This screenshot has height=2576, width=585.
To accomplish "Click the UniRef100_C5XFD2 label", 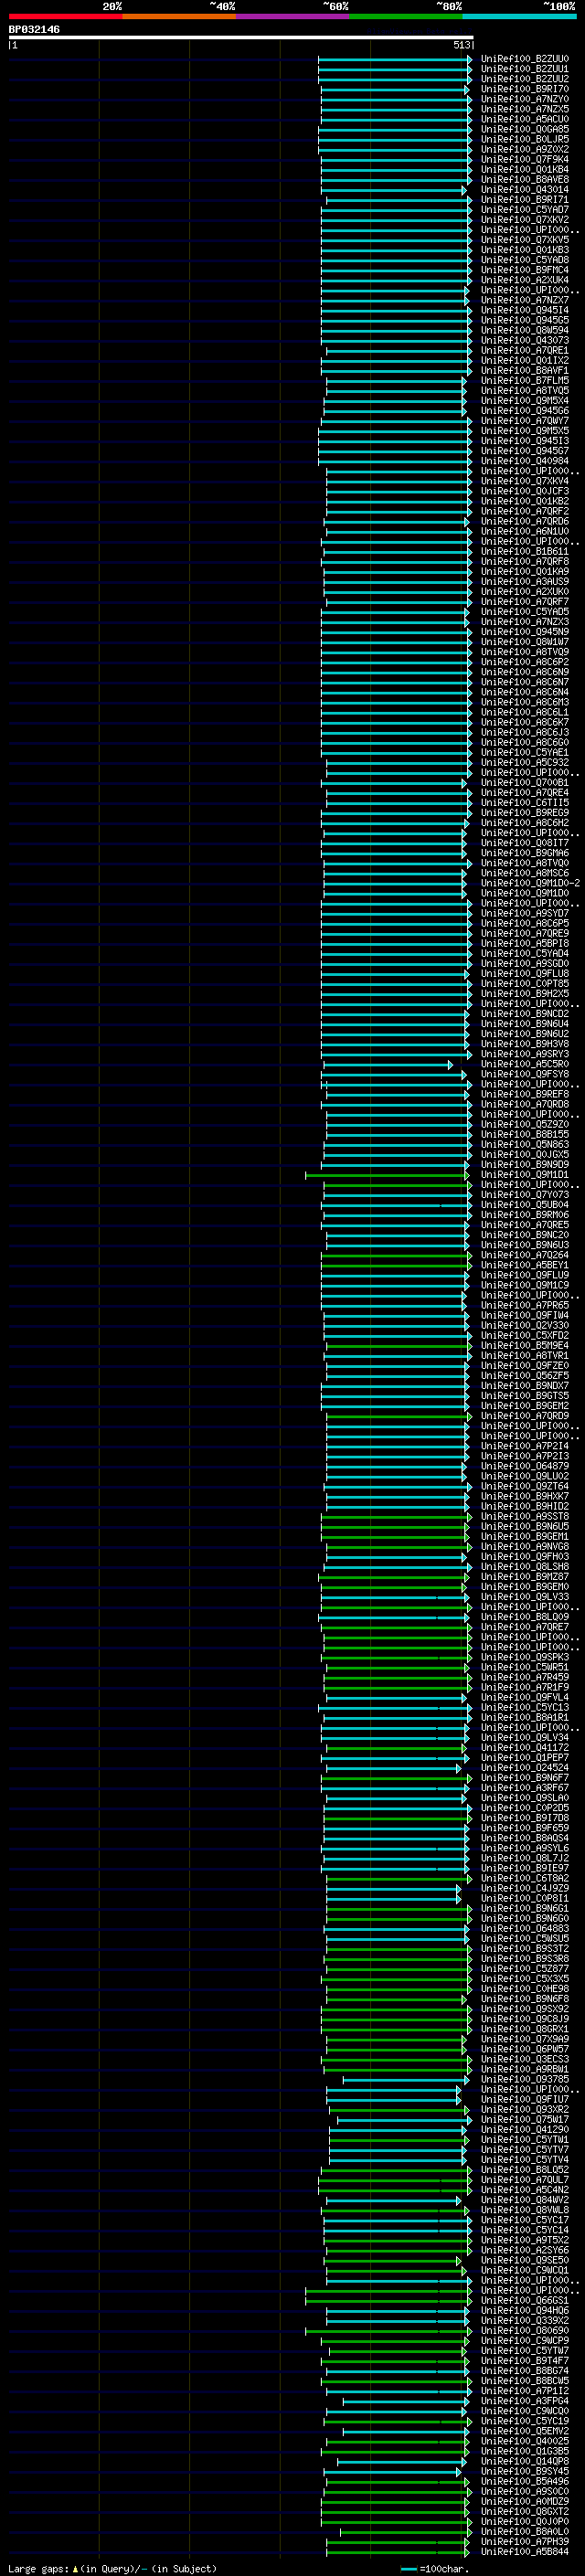I will (525, 1335).
